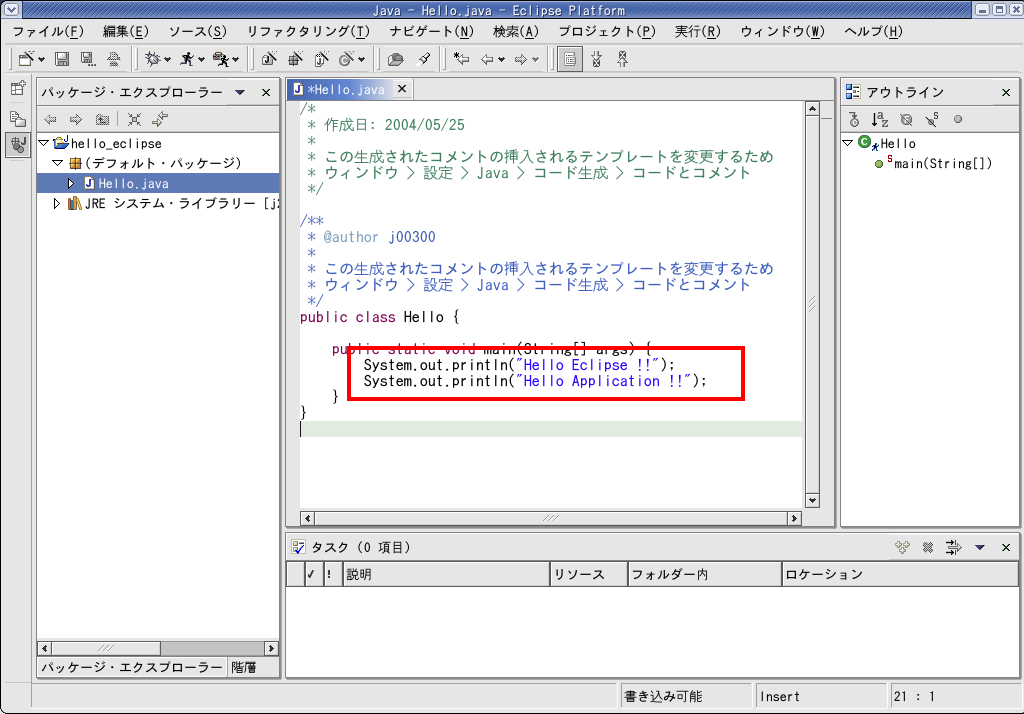Create a new Java project from the toolbar
This screenshot has height=714, width=1024.
tap(269, 59)
